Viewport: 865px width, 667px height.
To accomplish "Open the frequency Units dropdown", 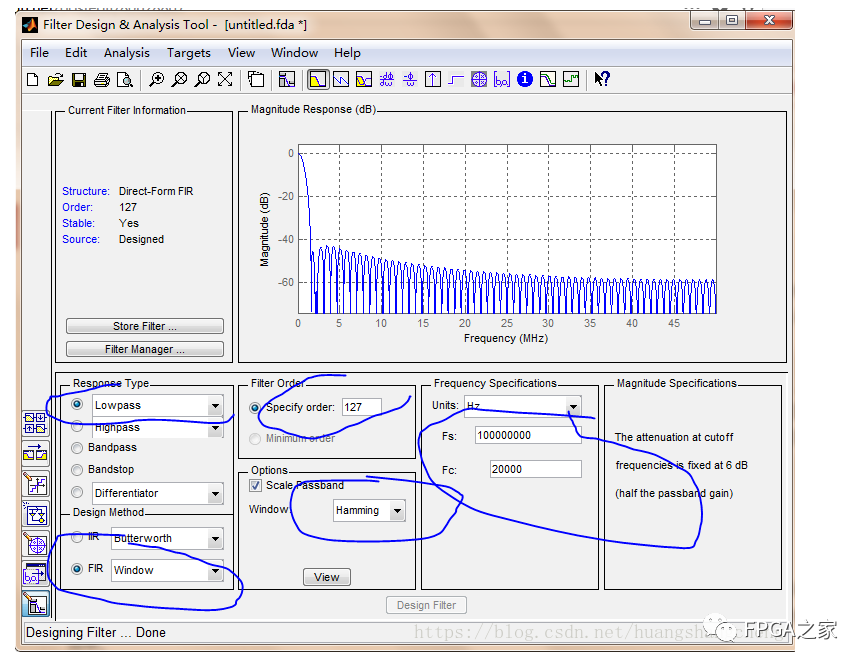I will point(573,407).
